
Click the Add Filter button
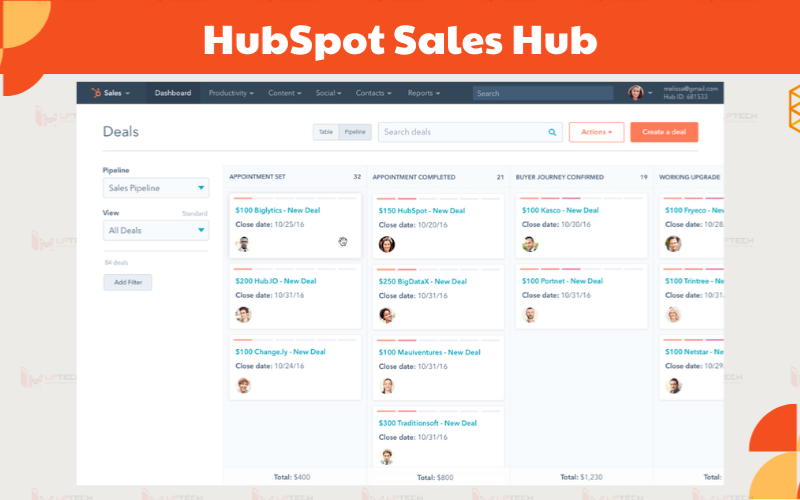coord(128,282)
